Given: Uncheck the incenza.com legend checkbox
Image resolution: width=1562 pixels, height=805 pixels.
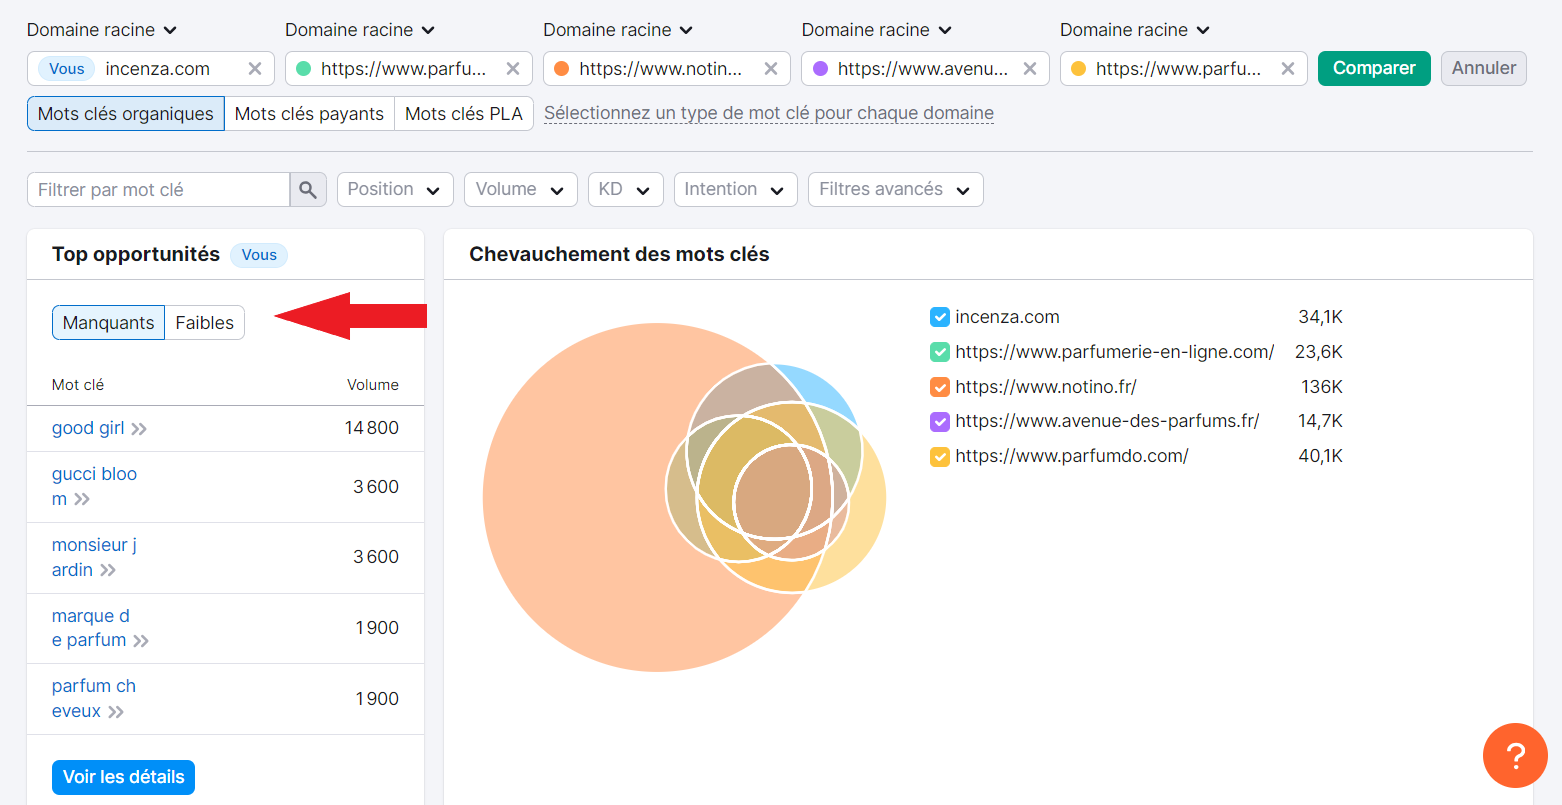Looking at the screenshot, I should pyautogui.click(x=940, y=318).
